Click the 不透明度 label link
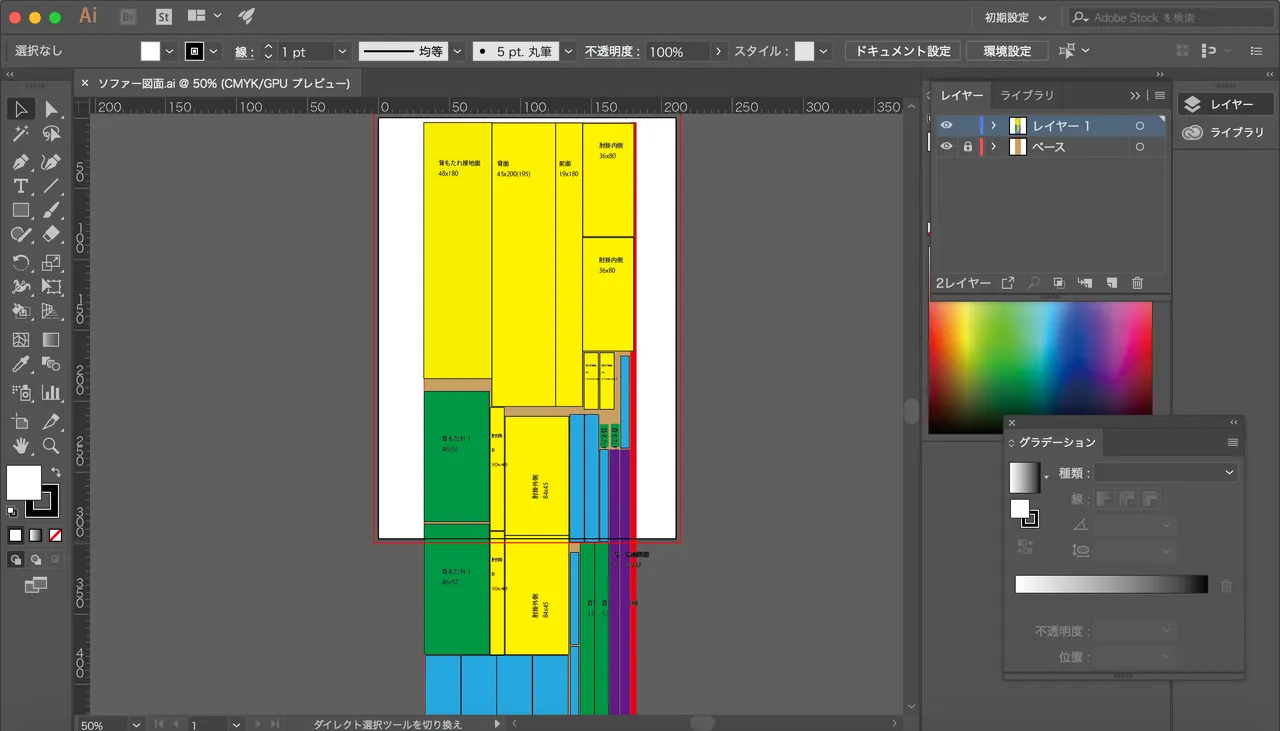Image resolution: width=1280 pixels, height=731 pixels. (x=612, y=51)
